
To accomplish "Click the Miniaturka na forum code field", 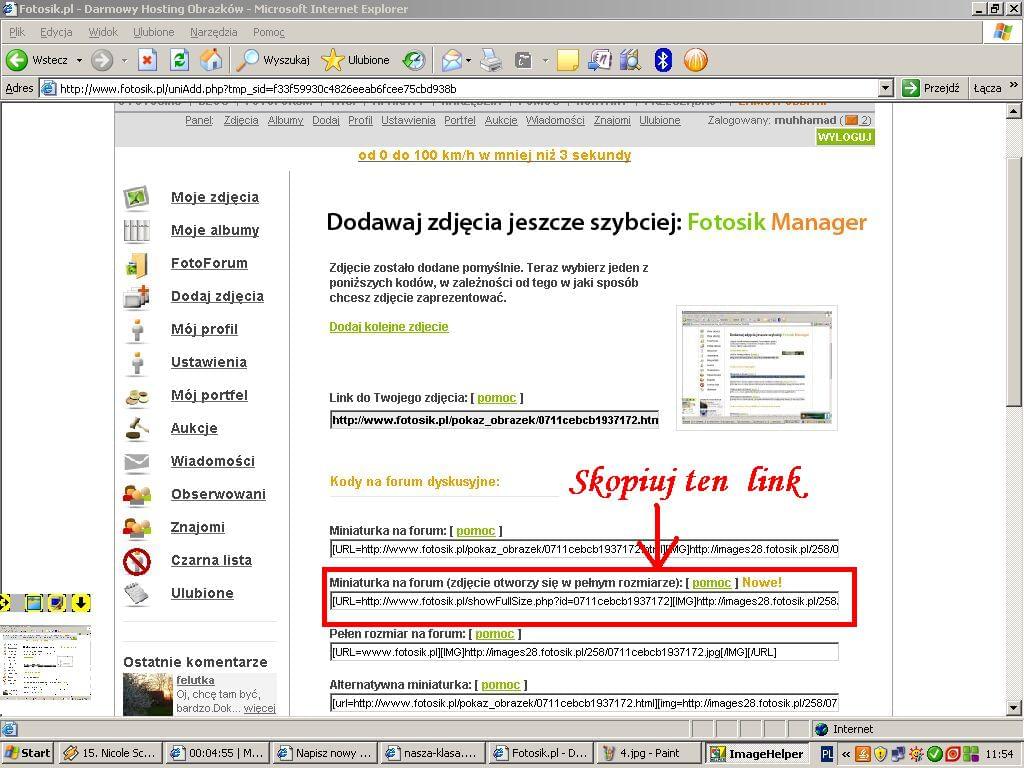I will 584,549.
